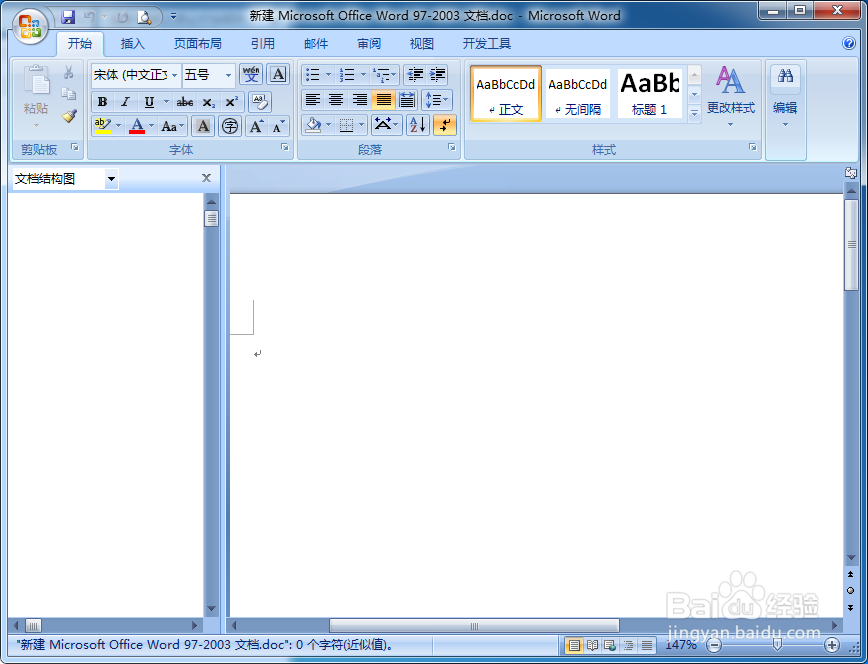Cut selection with the scissors icon
The width and height of the screenshot is (868, 664).
69,72
